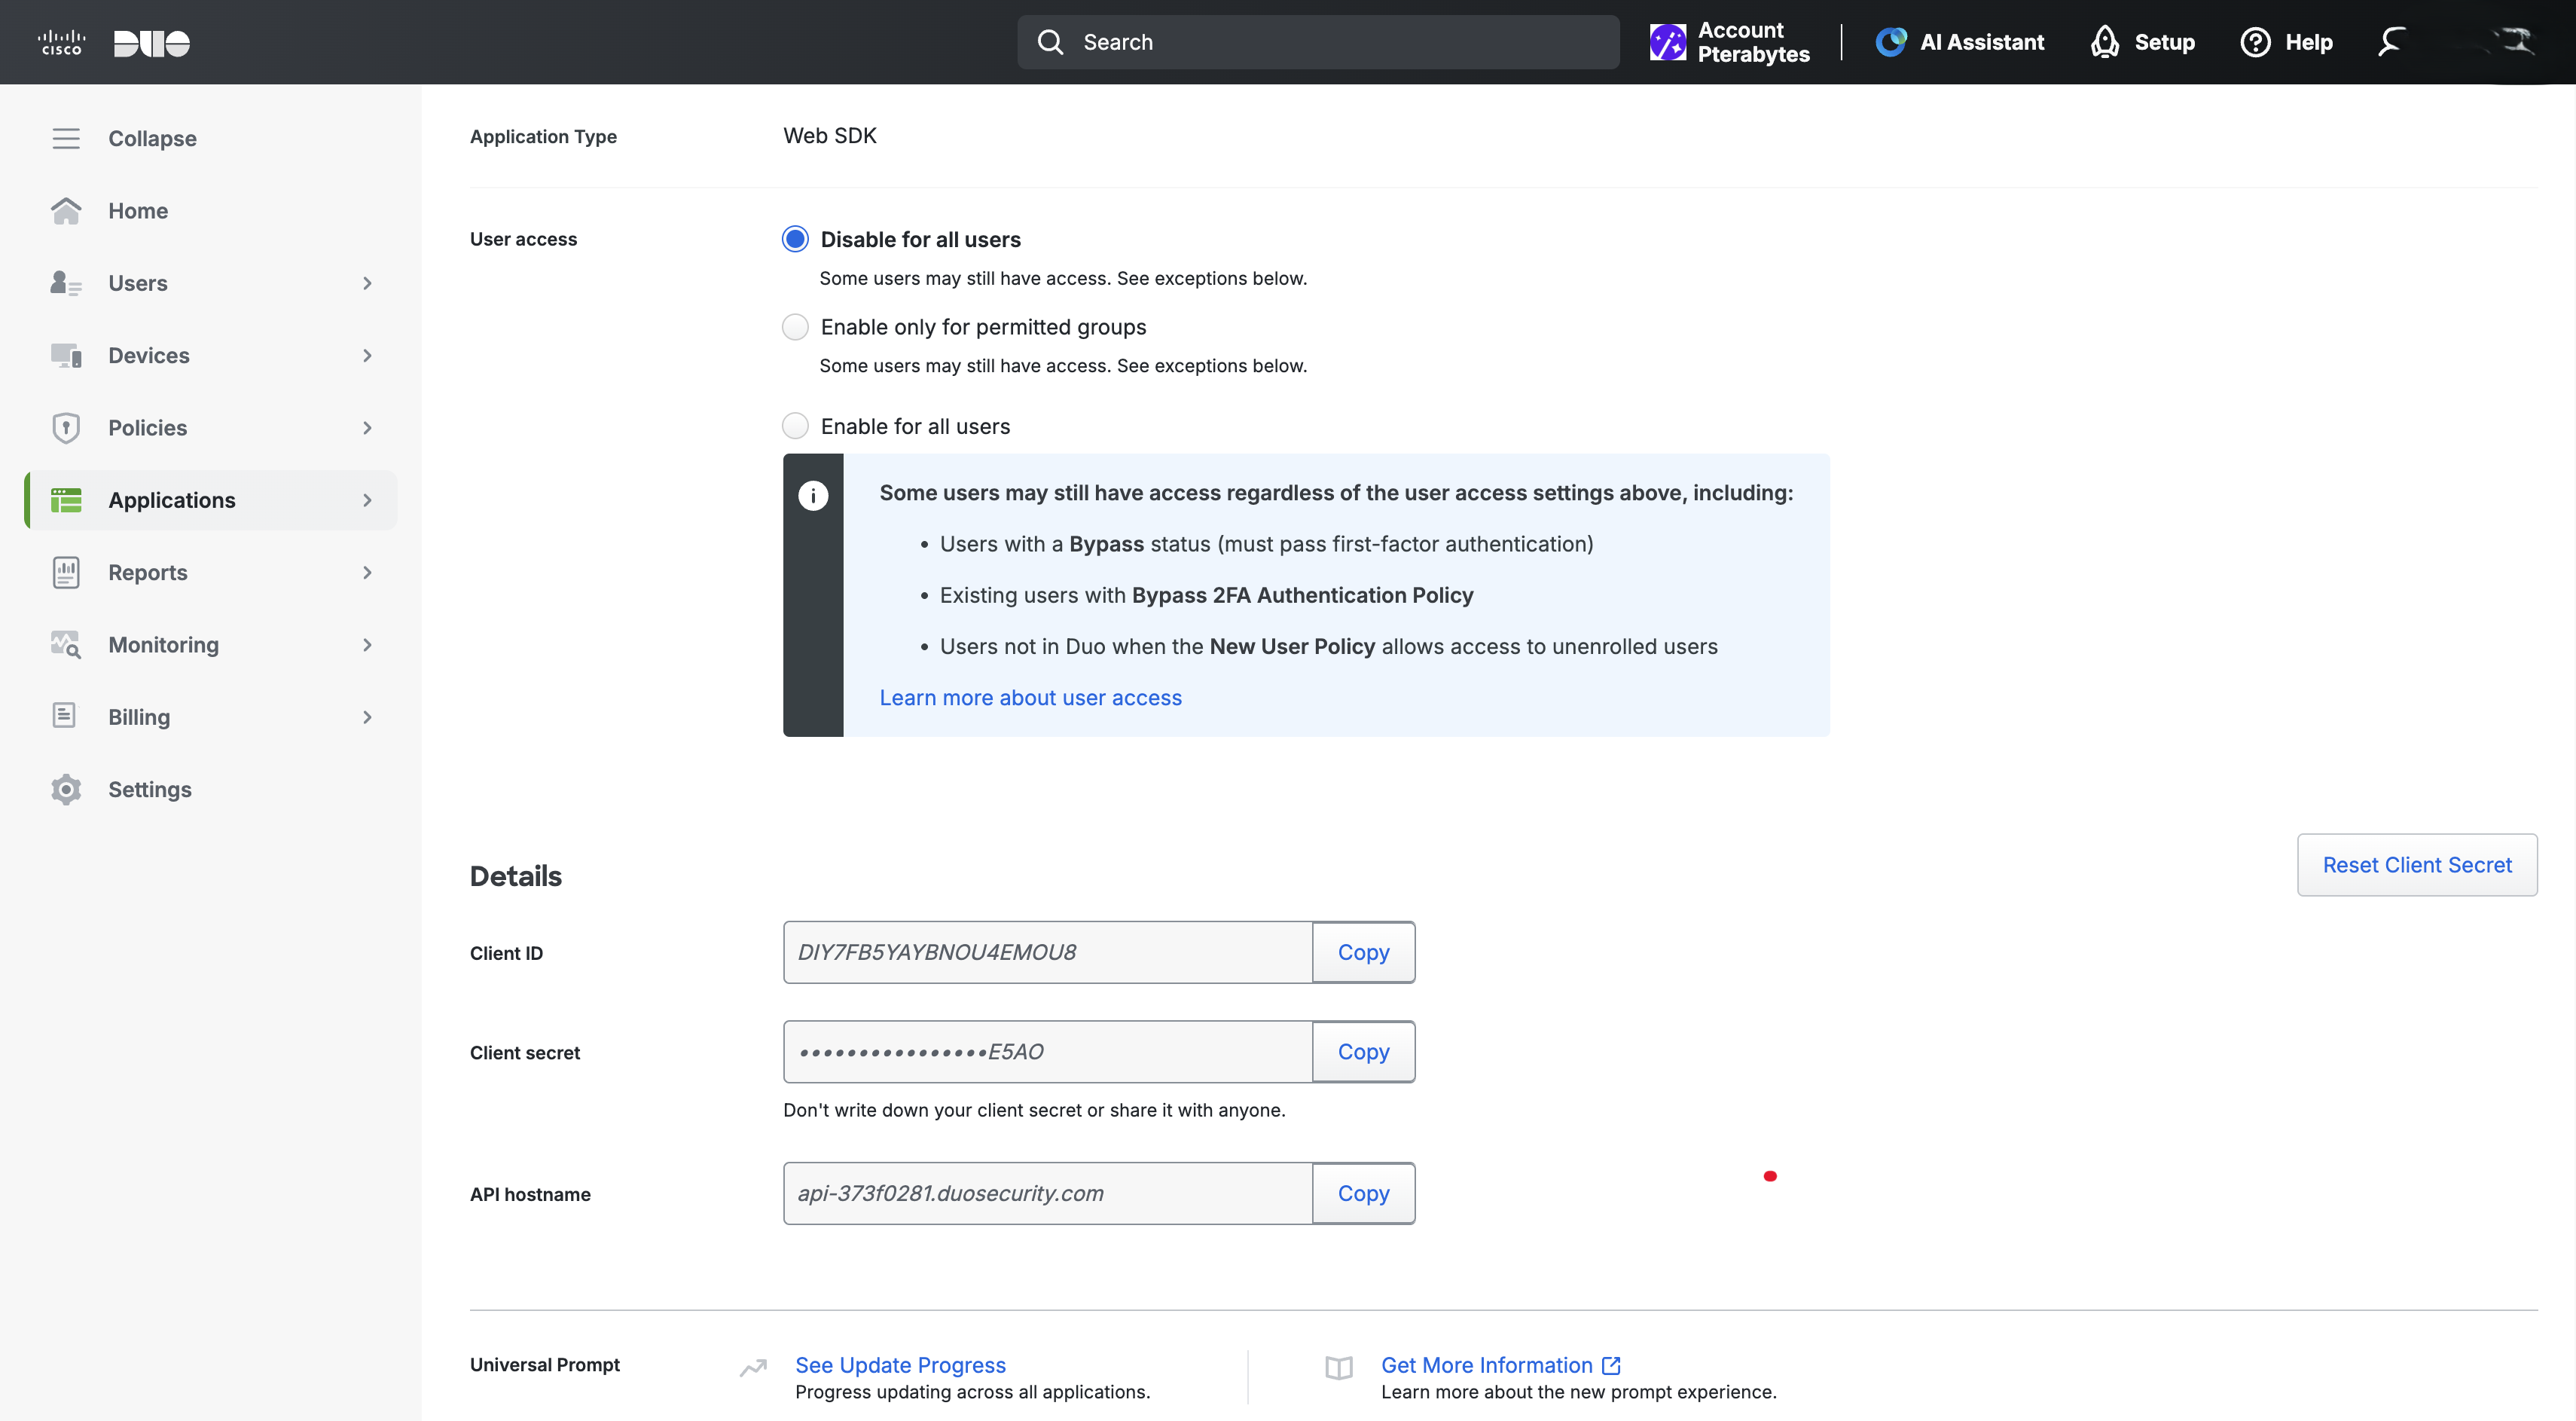Open See Update Progress link

pos(900,1365)
